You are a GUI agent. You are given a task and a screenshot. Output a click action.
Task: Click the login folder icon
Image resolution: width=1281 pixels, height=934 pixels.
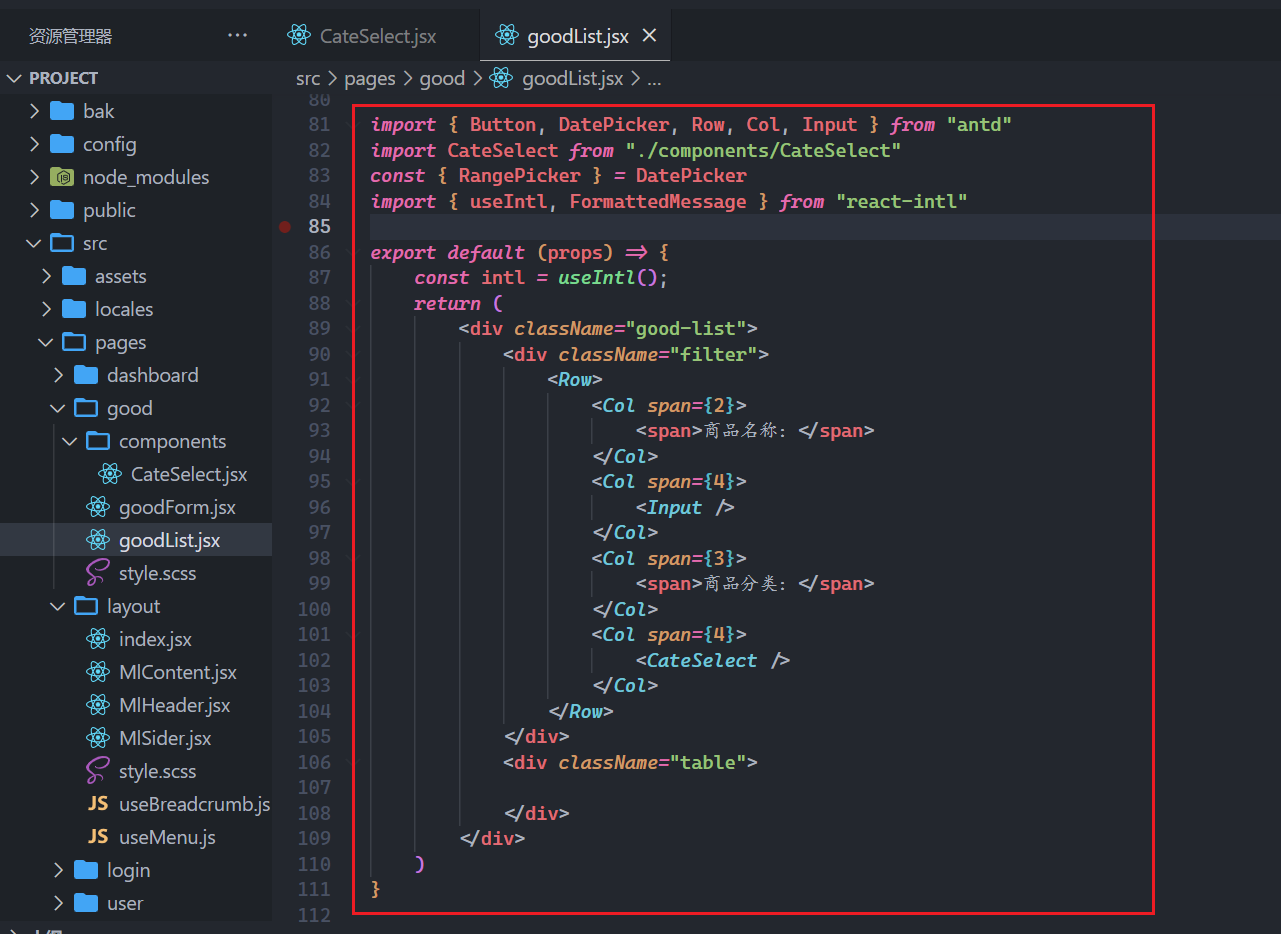pyautogui.click(x=86, y=870)
